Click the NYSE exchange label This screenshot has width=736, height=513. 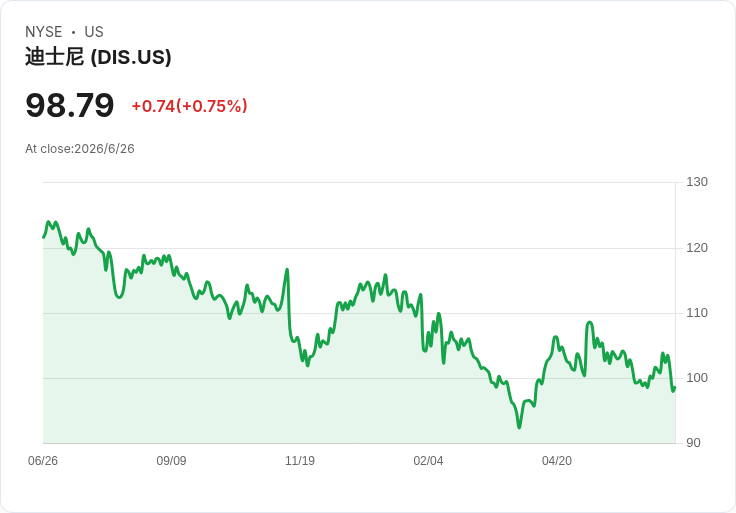(44, 32)
